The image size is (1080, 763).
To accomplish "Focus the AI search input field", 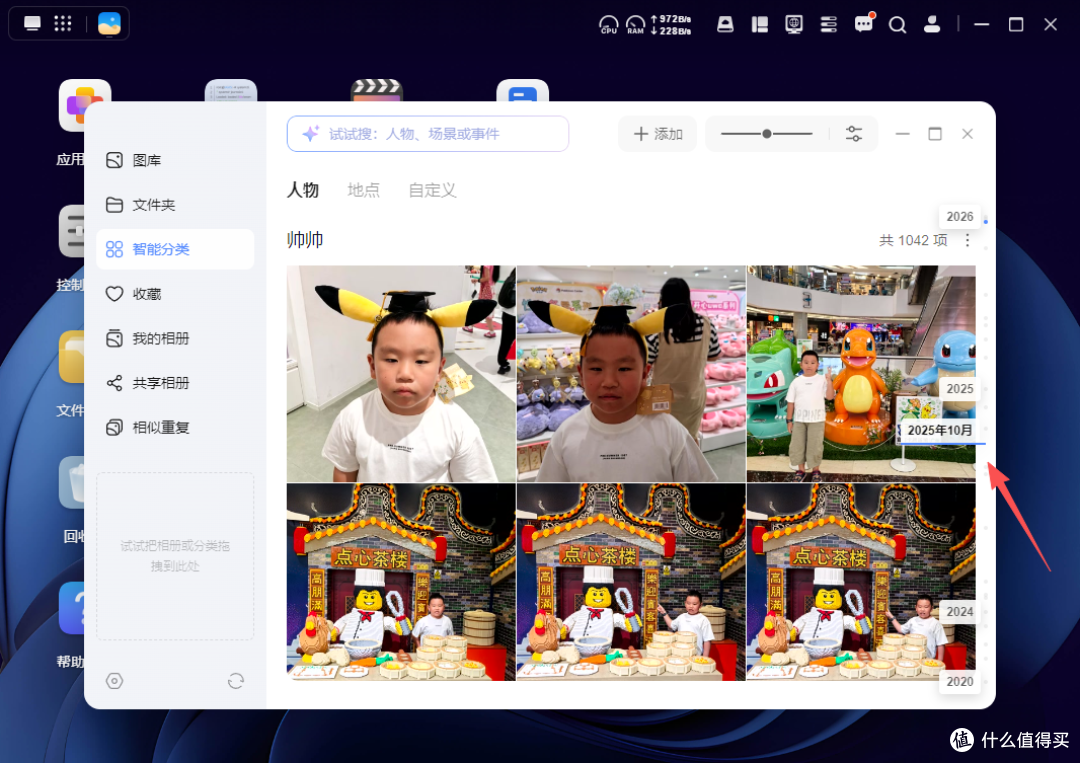I will click(x=428, y=134).
